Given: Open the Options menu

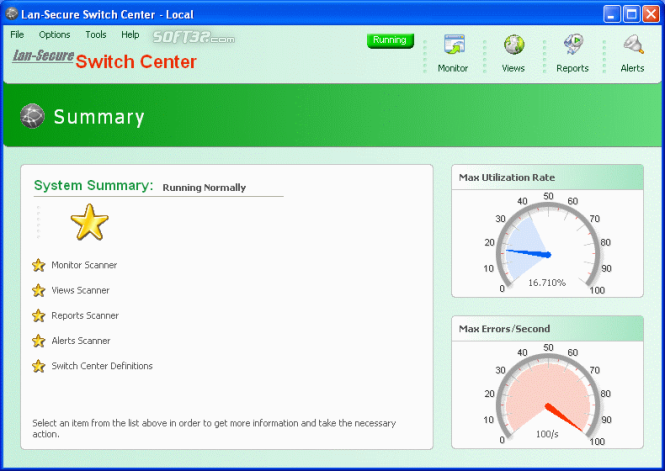Looking at the screenshot, I should pos(54,35).
